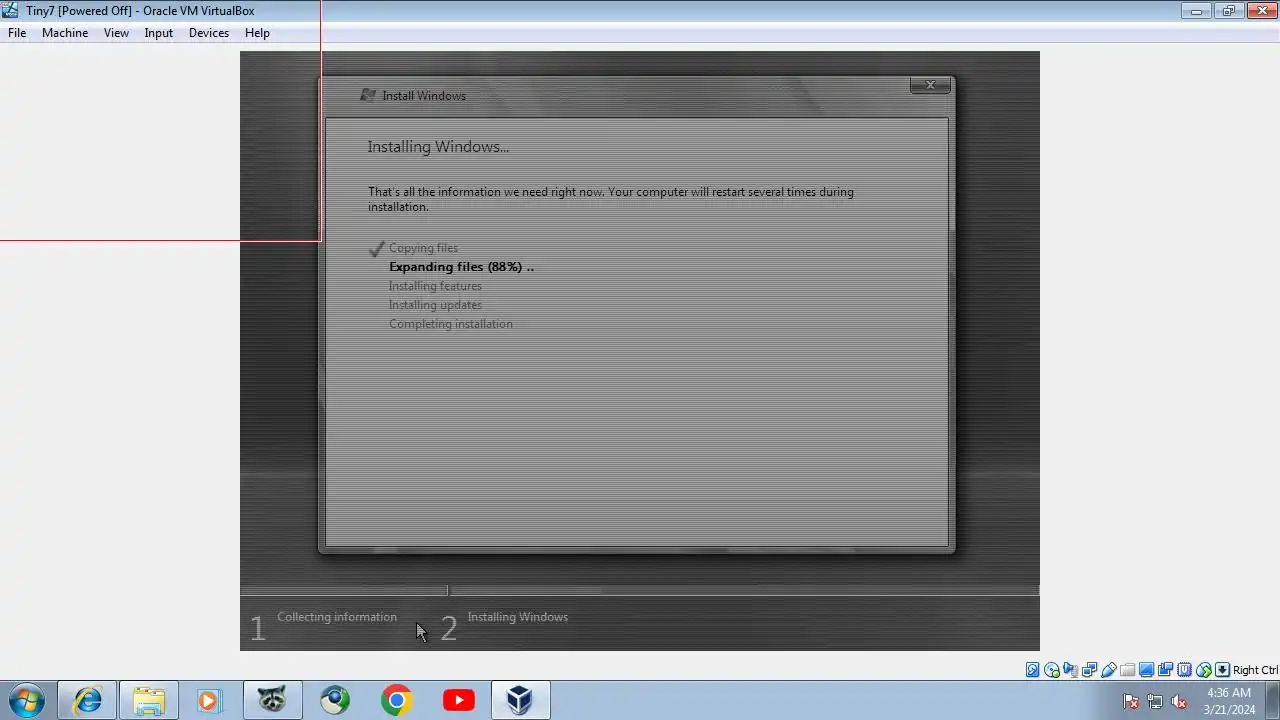The width and height of the screenshot is (1280, 720).
Task: Click the 'Installing Windows' stage 2 label
Action: click(518, 617)
